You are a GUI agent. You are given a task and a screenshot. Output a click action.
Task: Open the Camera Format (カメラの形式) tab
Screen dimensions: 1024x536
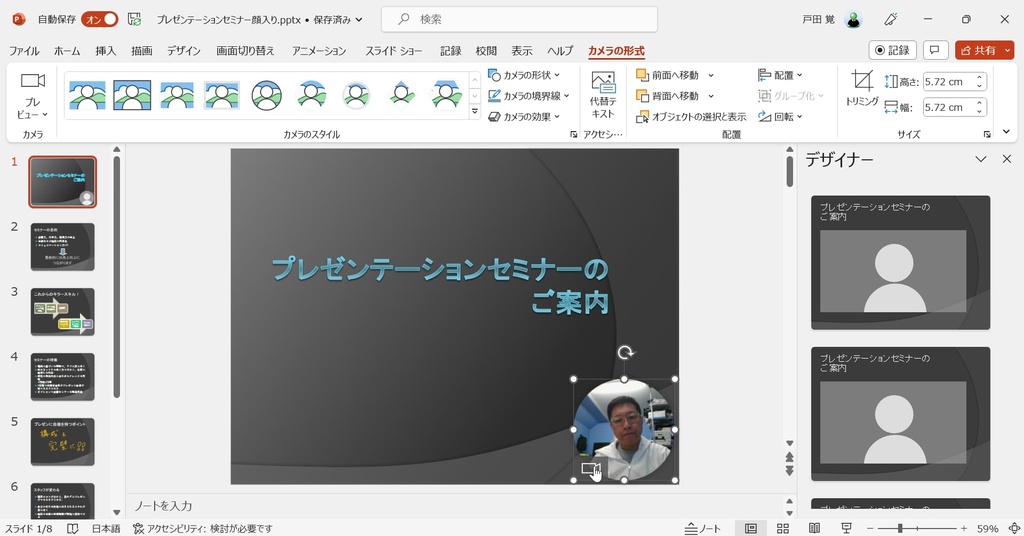click(616, 51)
